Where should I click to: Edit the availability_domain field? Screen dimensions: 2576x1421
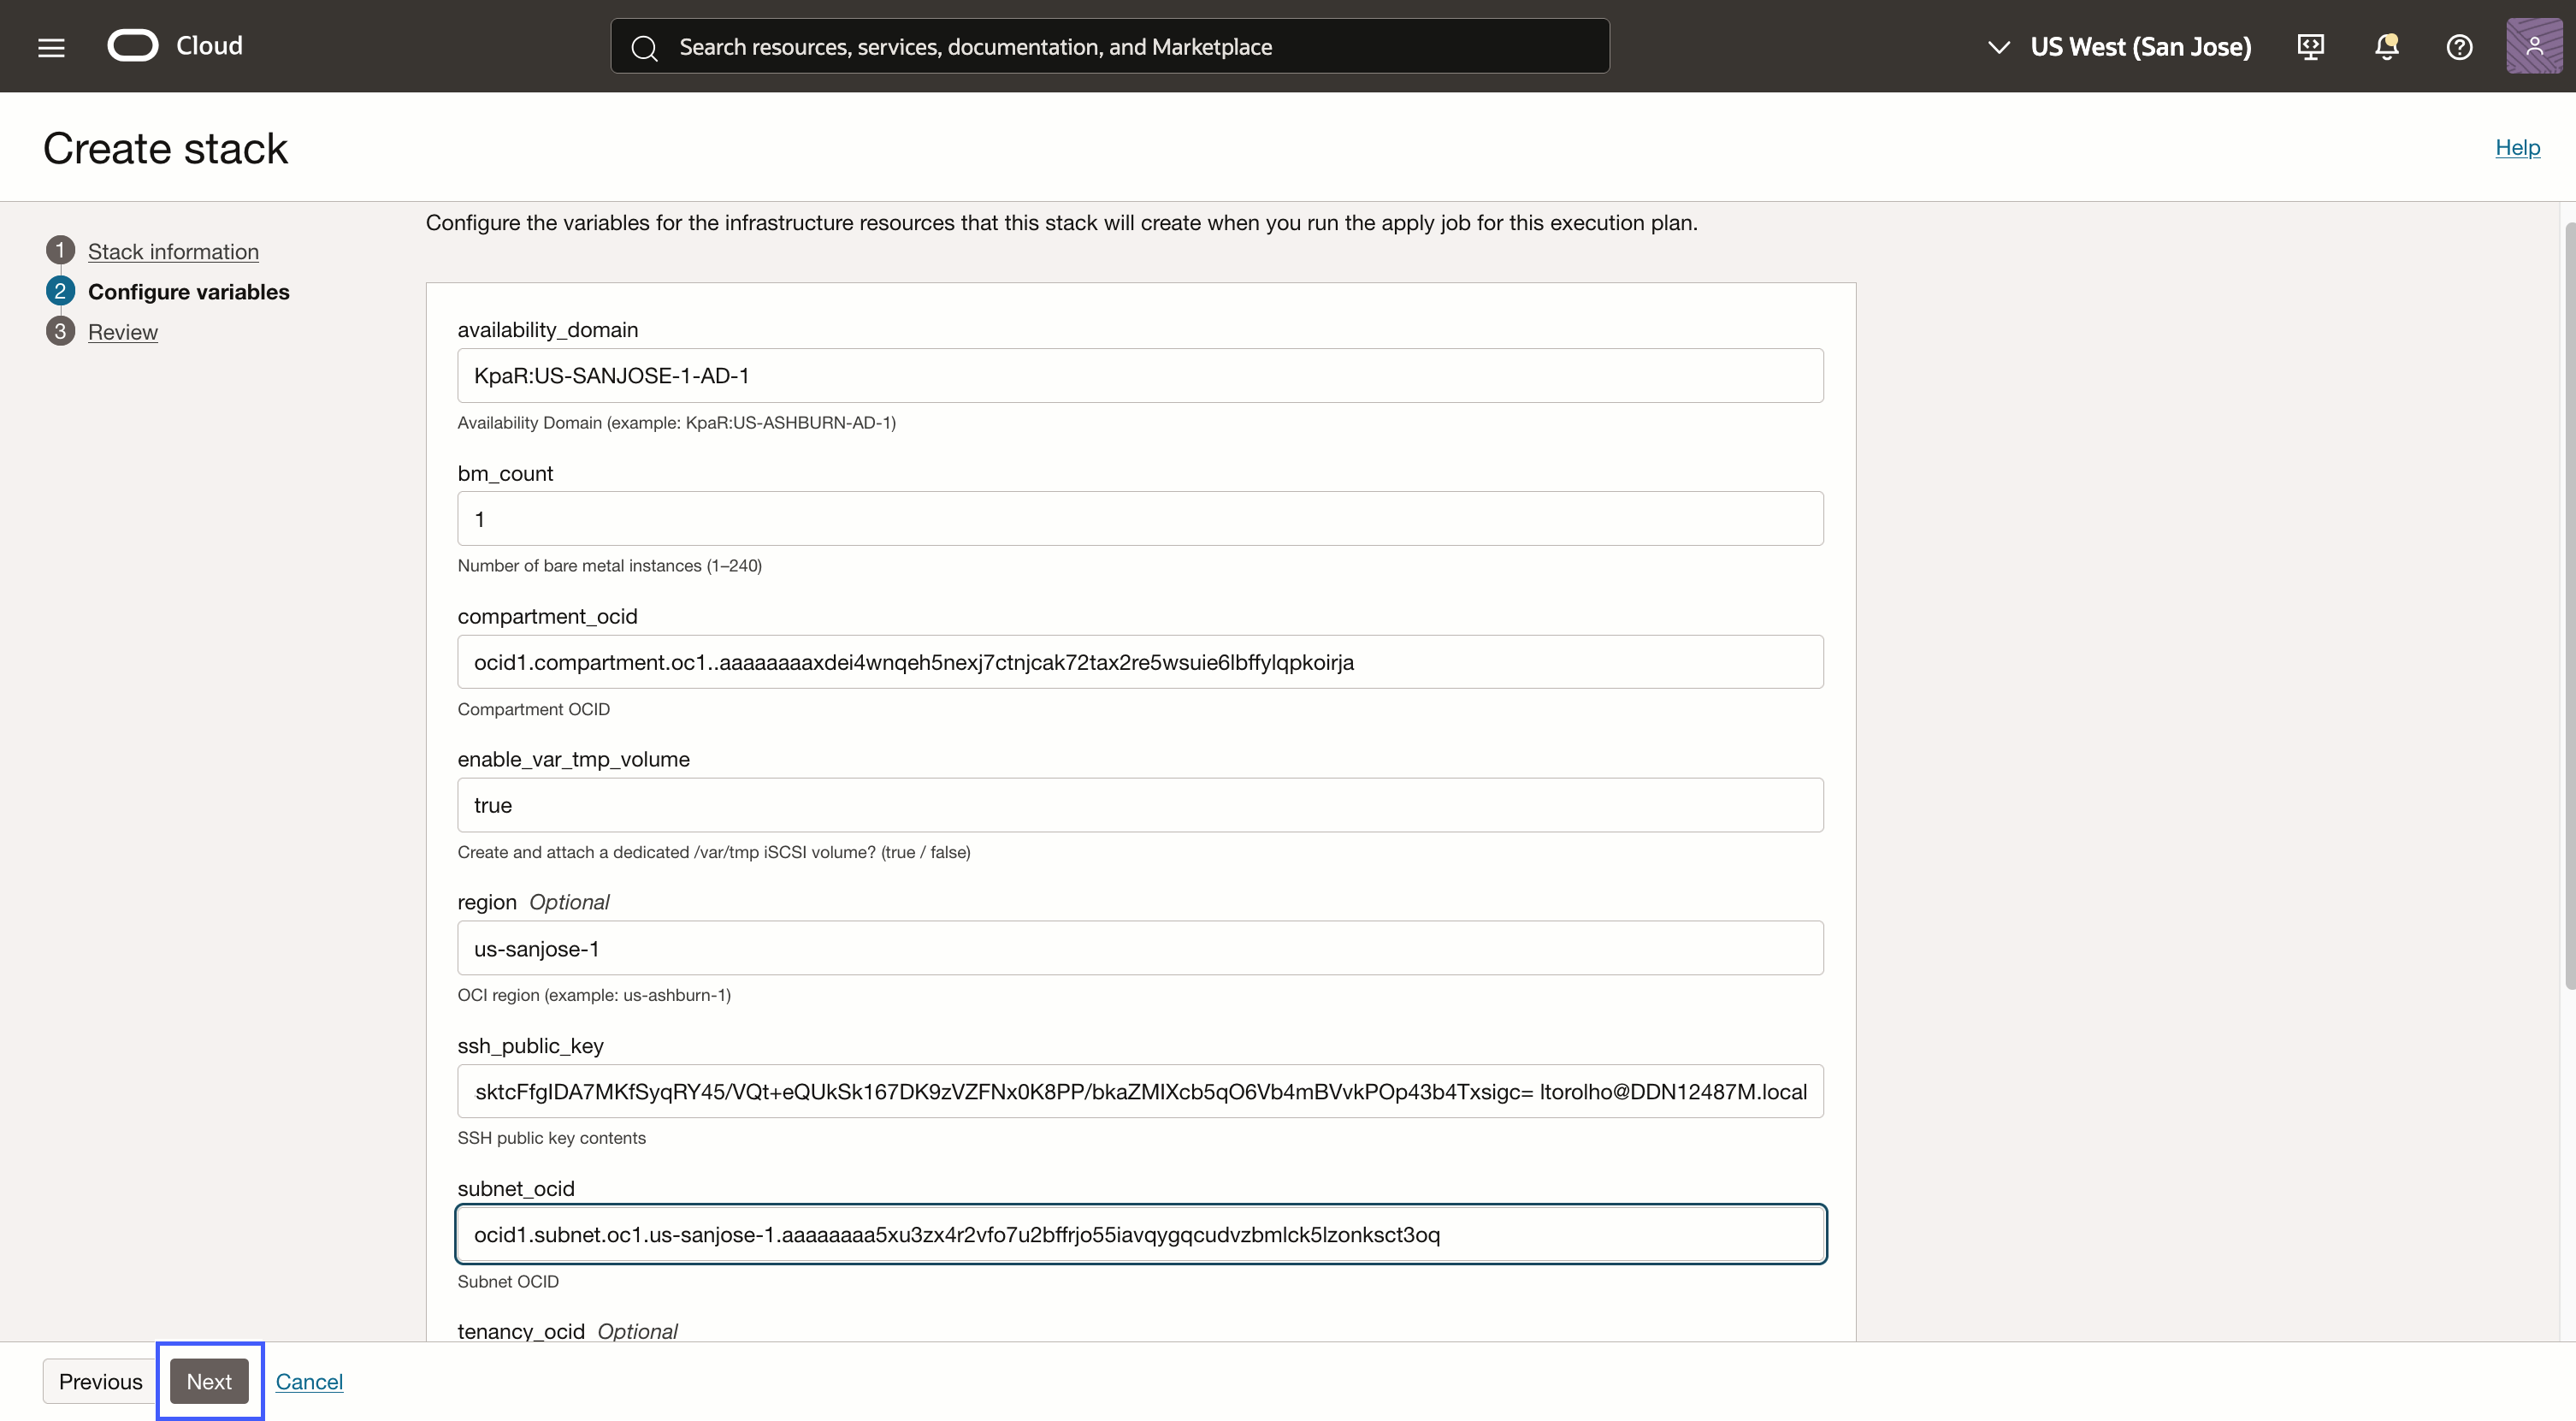pos(1140,376)
